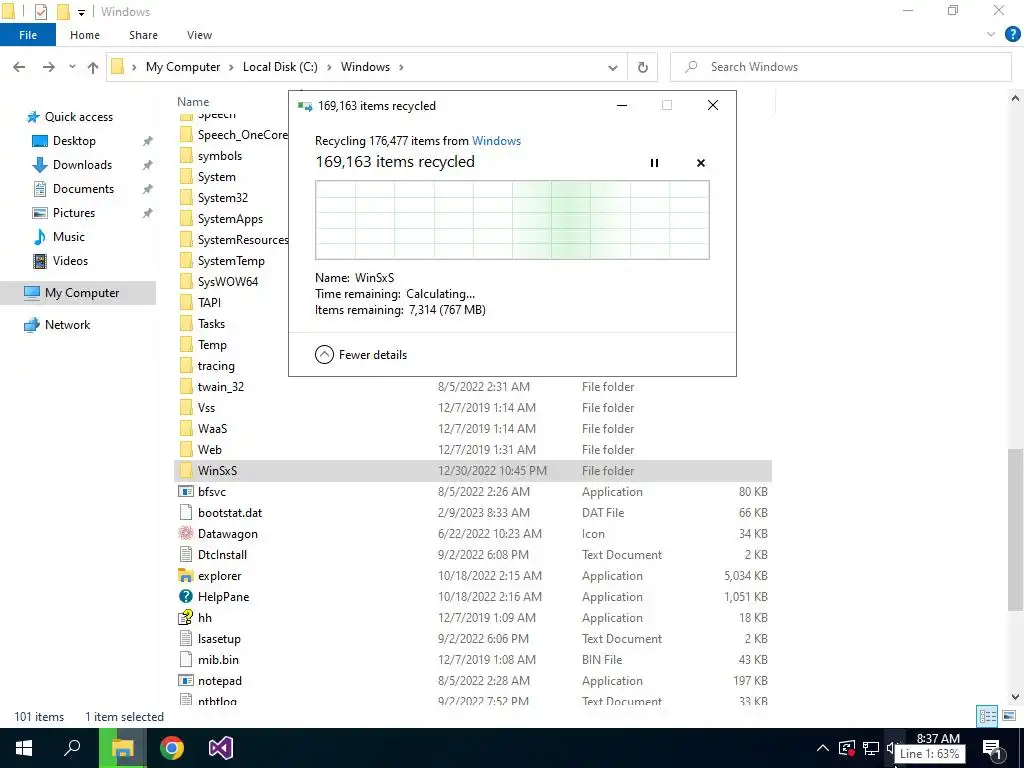This screenshot has height=768, width=1024.
Task: Expand the ribbon with the chevron
Action: 991,35
